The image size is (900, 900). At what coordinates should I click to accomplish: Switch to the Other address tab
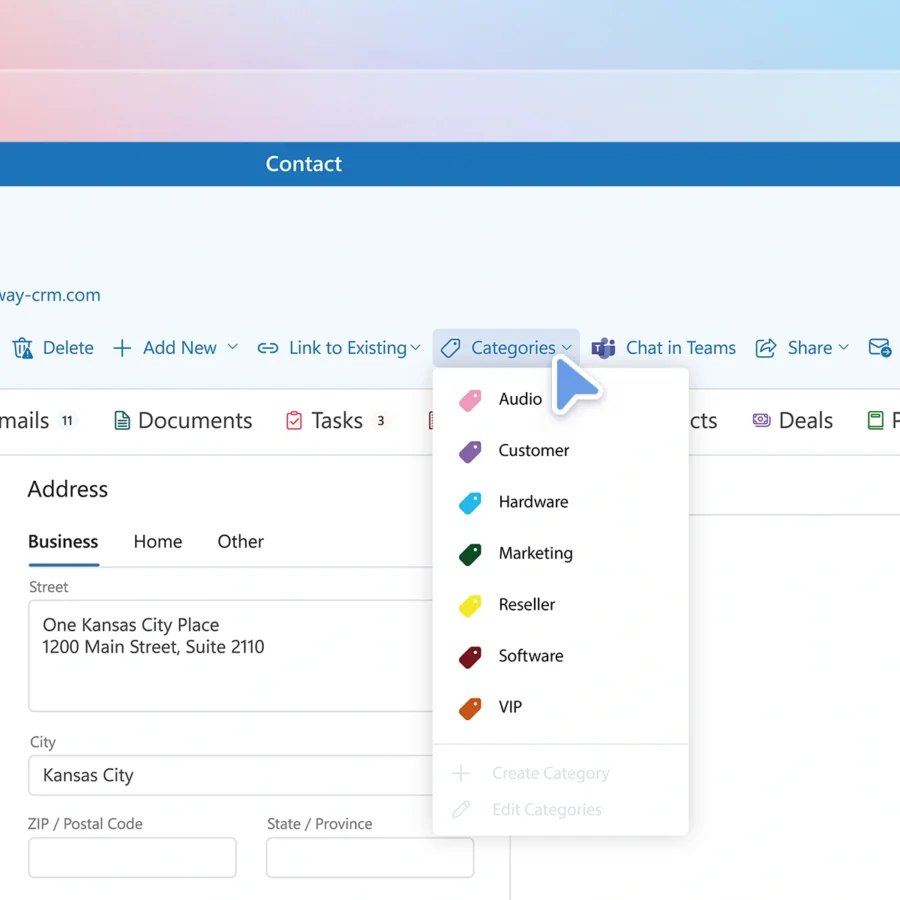[240, 541]
